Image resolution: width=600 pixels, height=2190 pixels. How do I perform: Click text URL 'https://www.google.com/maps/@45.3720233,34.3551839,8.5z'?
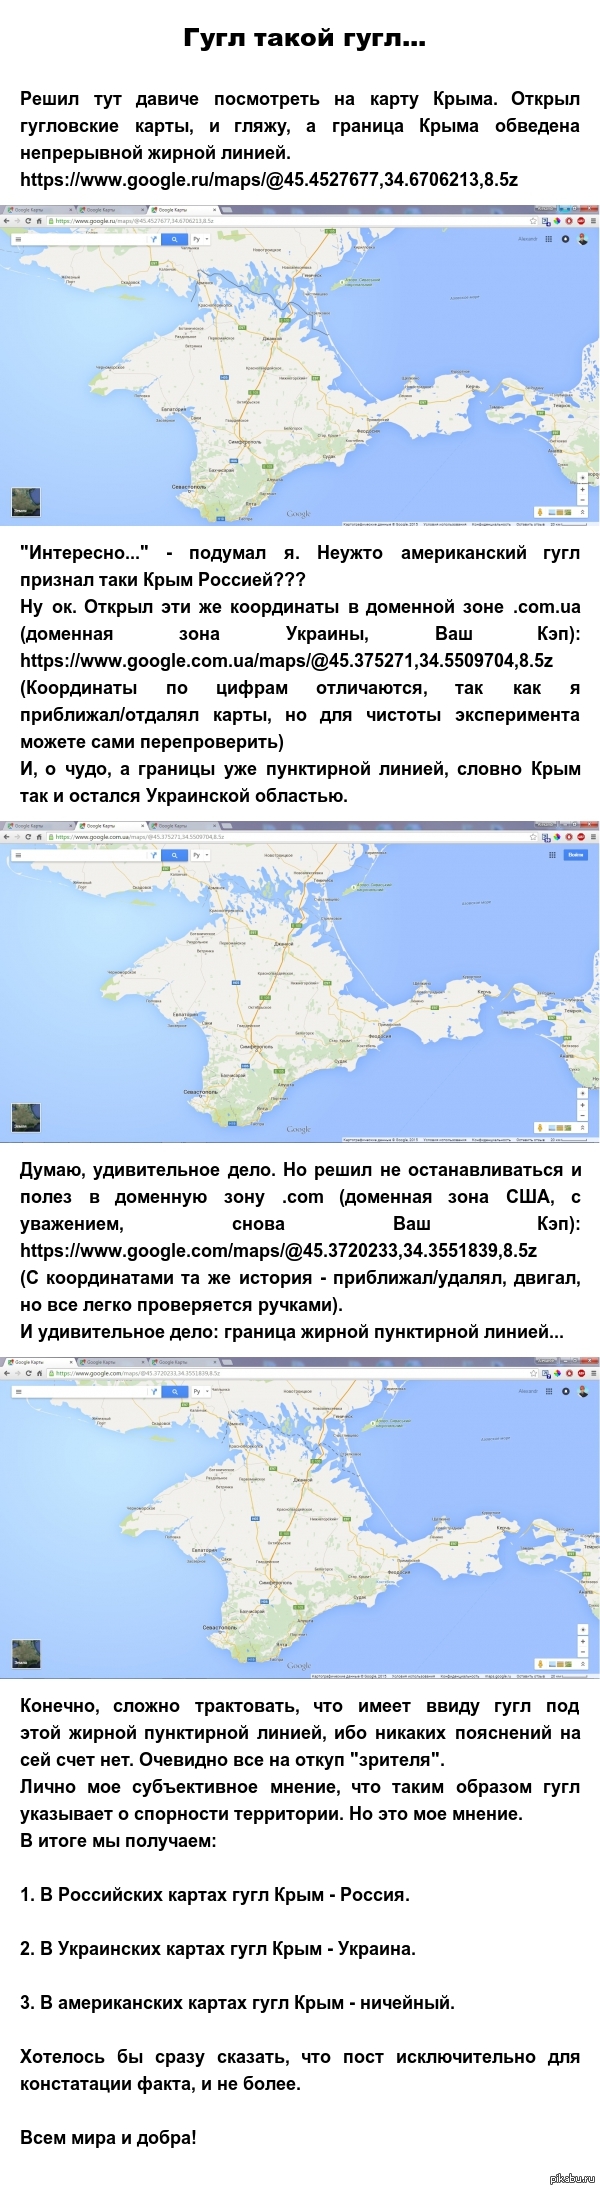pyautogui.click(x=278, y=1251)
